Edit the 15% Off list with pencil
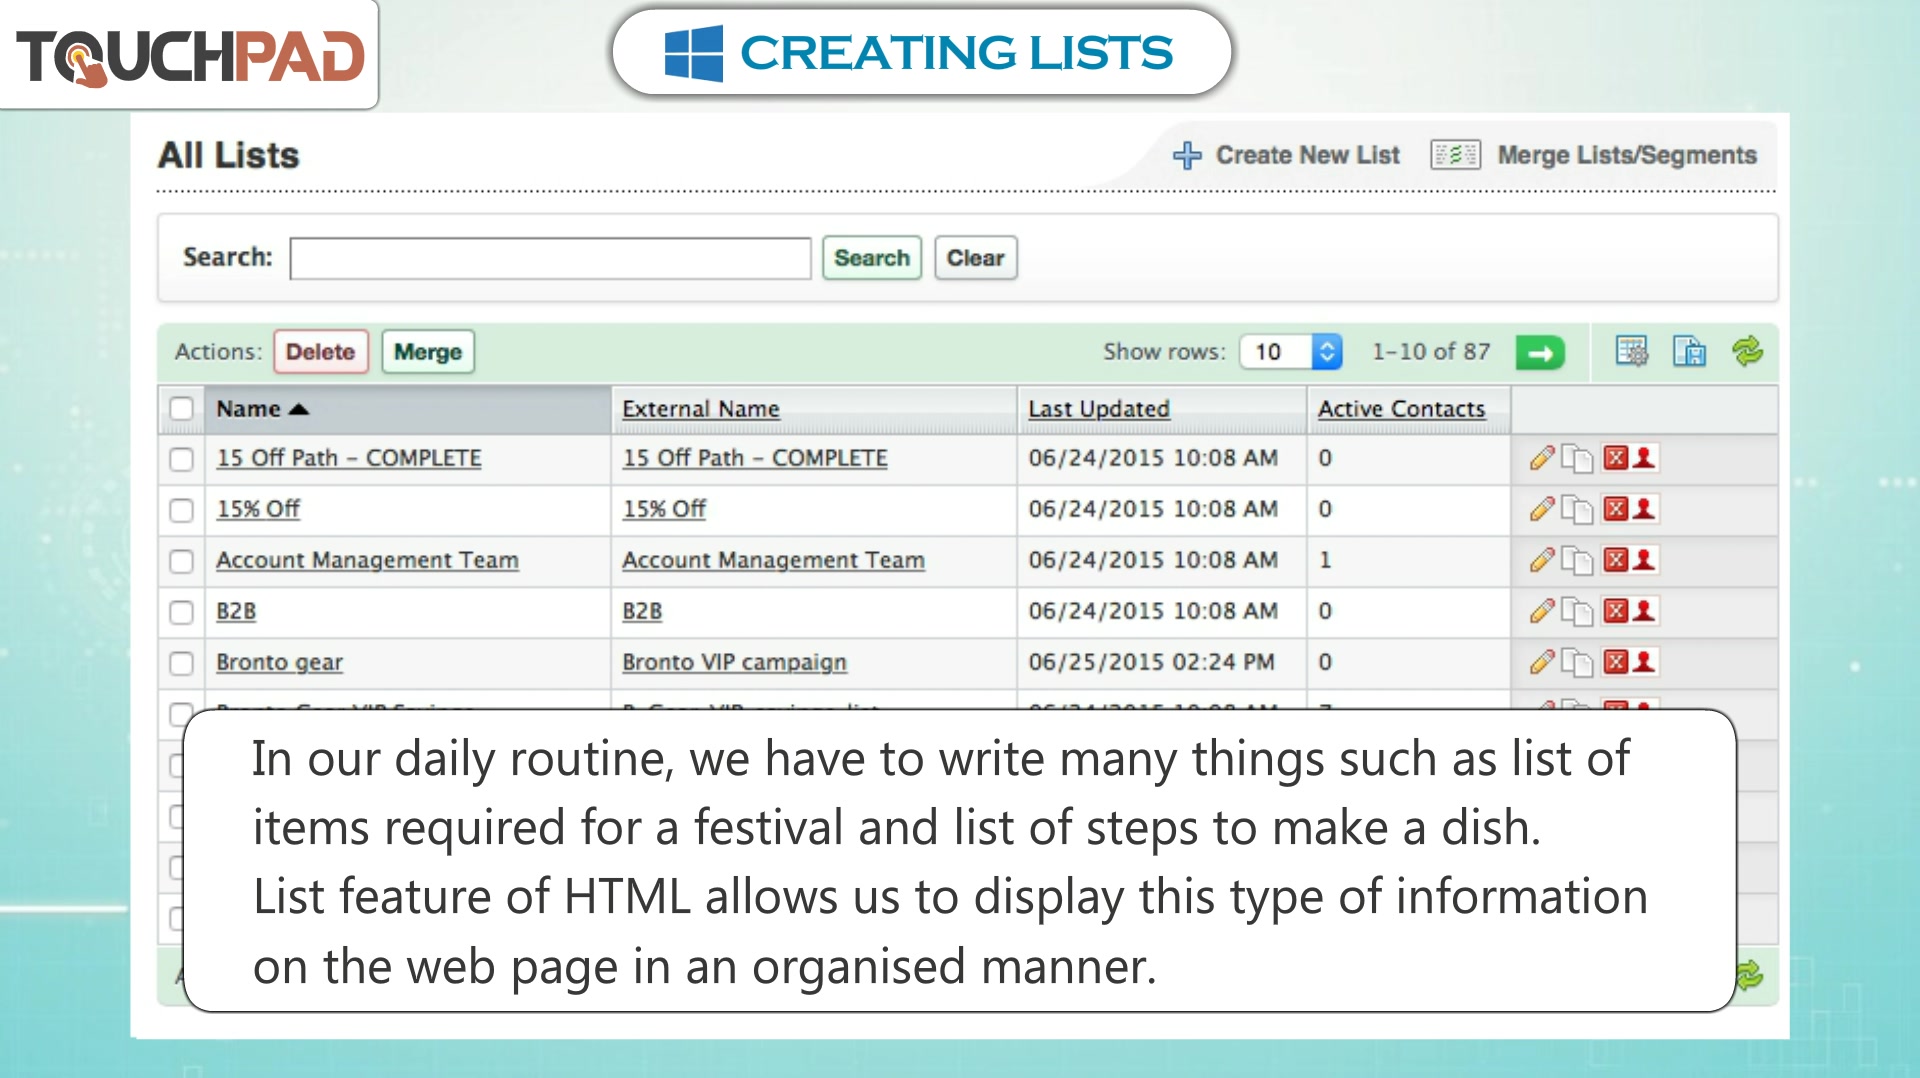The height and width of the screenshot is (1078, 1920). pos(1542,509)
